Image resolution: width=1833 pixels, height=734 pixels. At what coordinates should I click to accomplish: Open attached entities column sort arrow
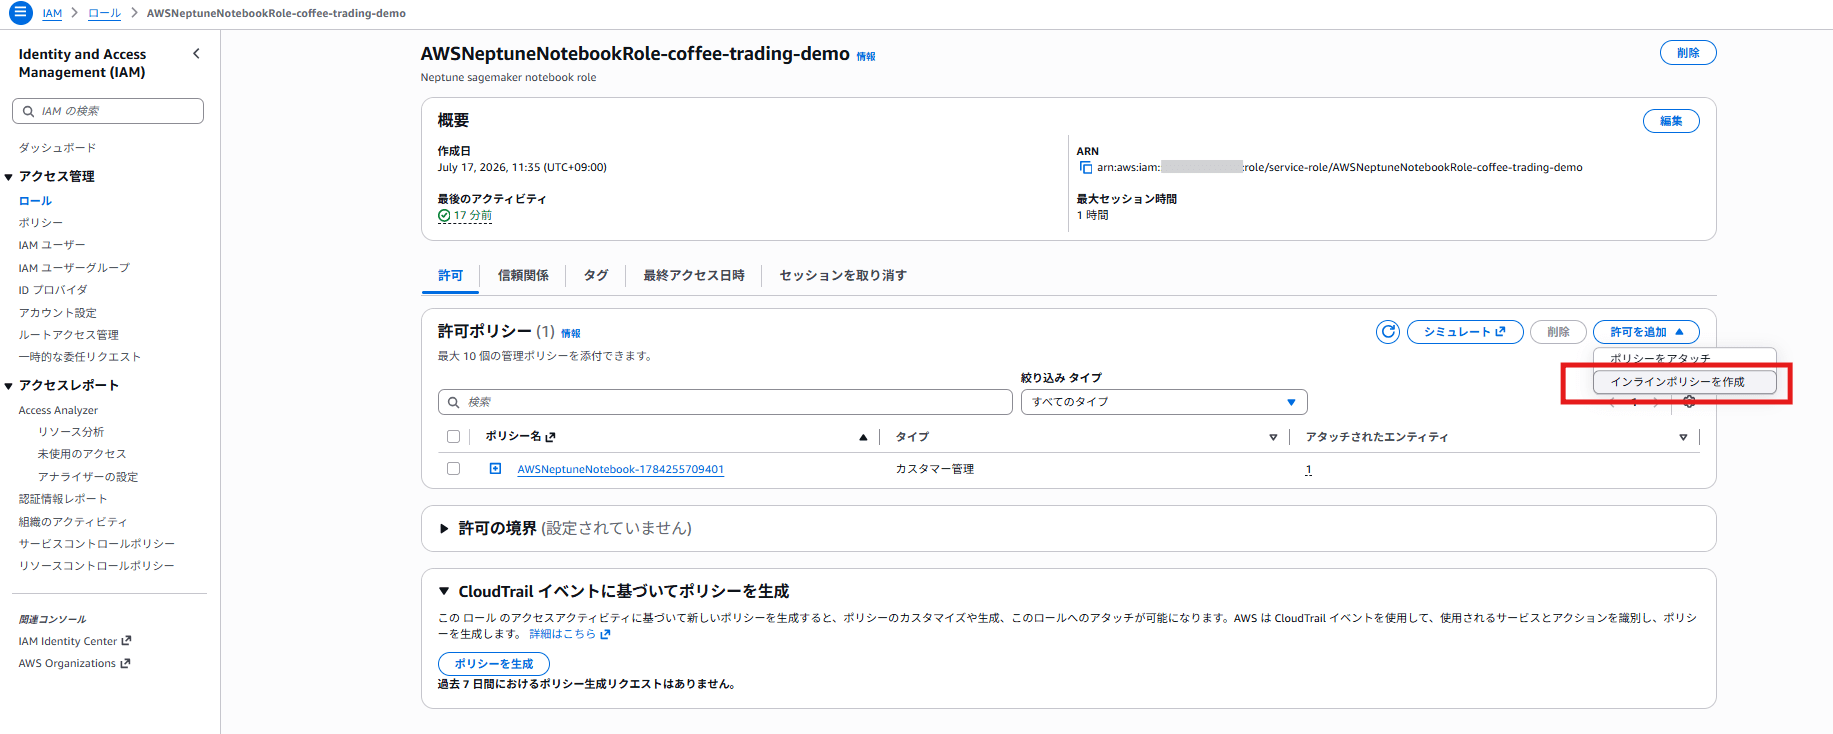click(x=1683, y=437)
